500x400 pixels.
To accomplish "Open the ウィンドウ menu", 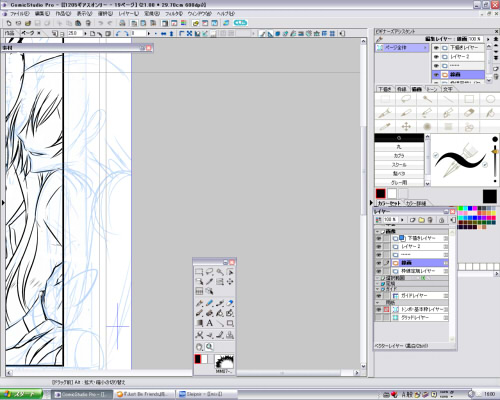I will tap(199, 14).
